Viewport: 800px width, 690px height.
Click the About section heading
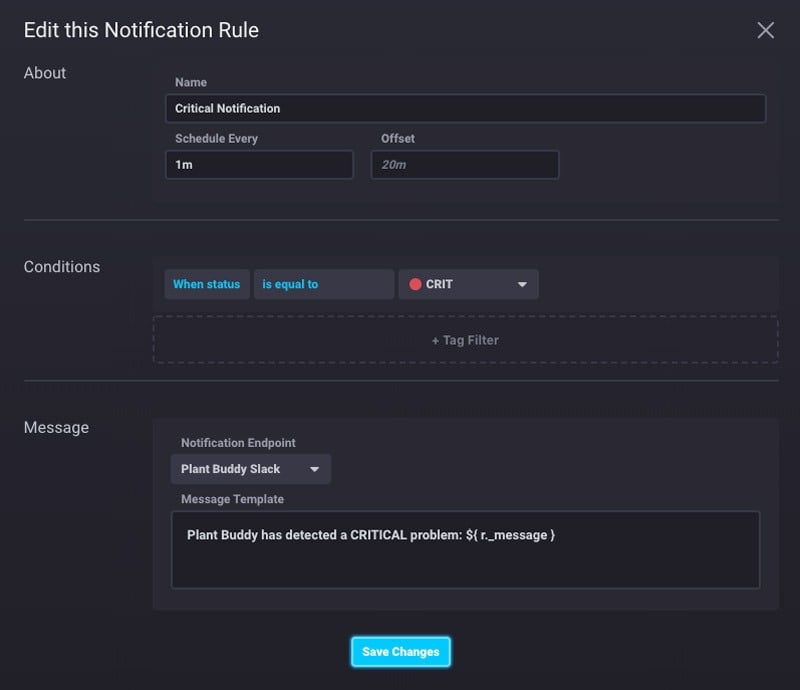(x=44, y=72)
